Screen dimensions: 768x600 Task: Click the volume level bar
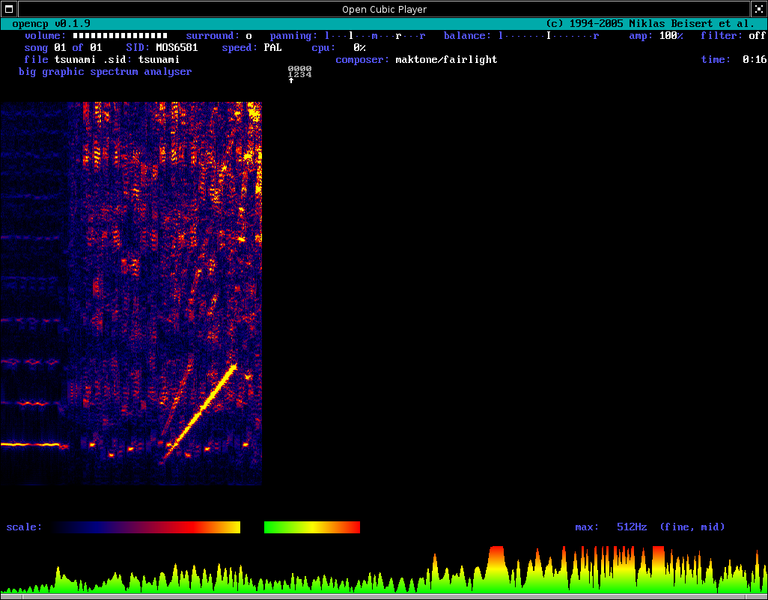tap(120, 36)
